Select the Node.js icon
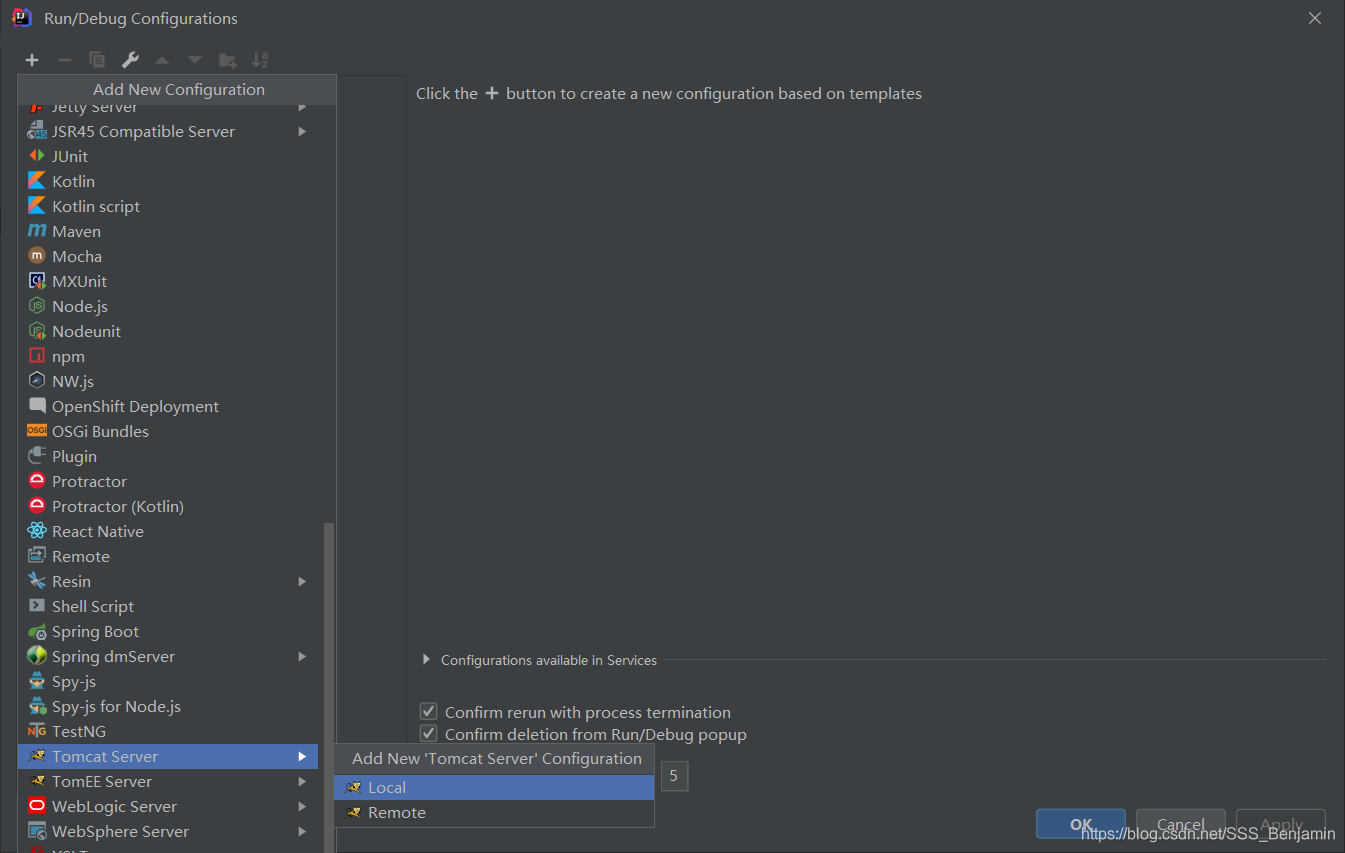This screenshot has height=853, width=1345. pos(37,306)
